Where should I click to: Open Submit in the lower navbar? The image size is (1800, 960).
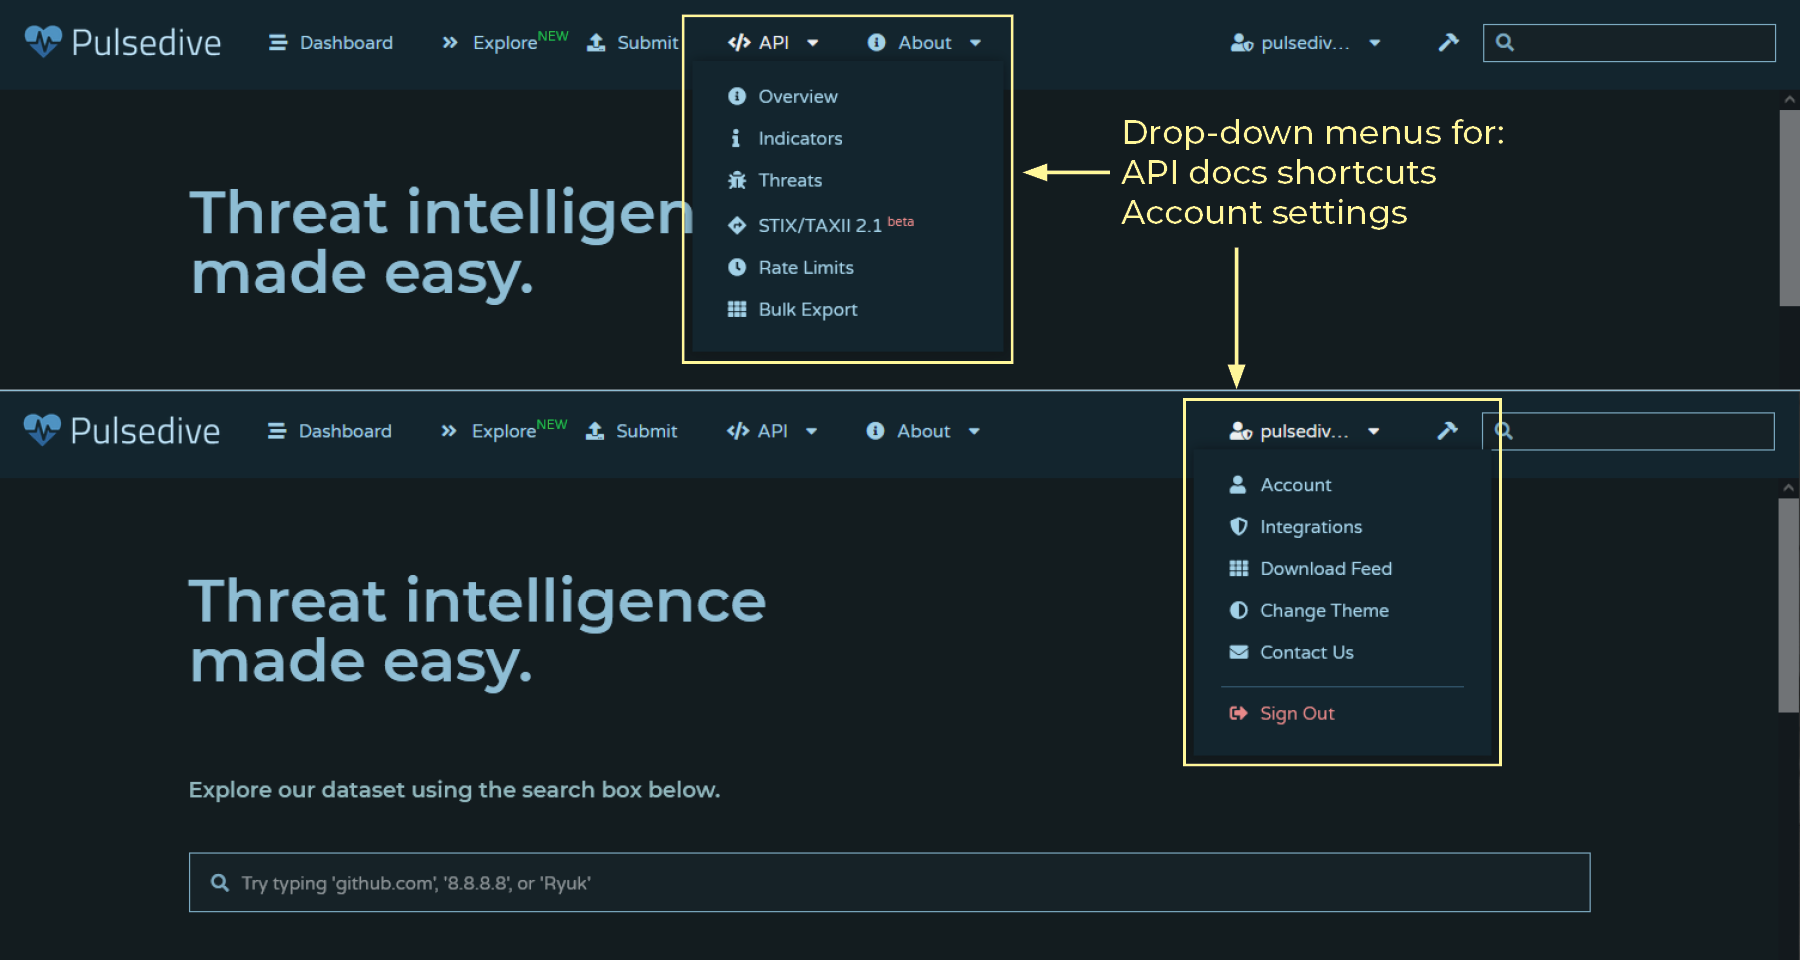[631, 431]
